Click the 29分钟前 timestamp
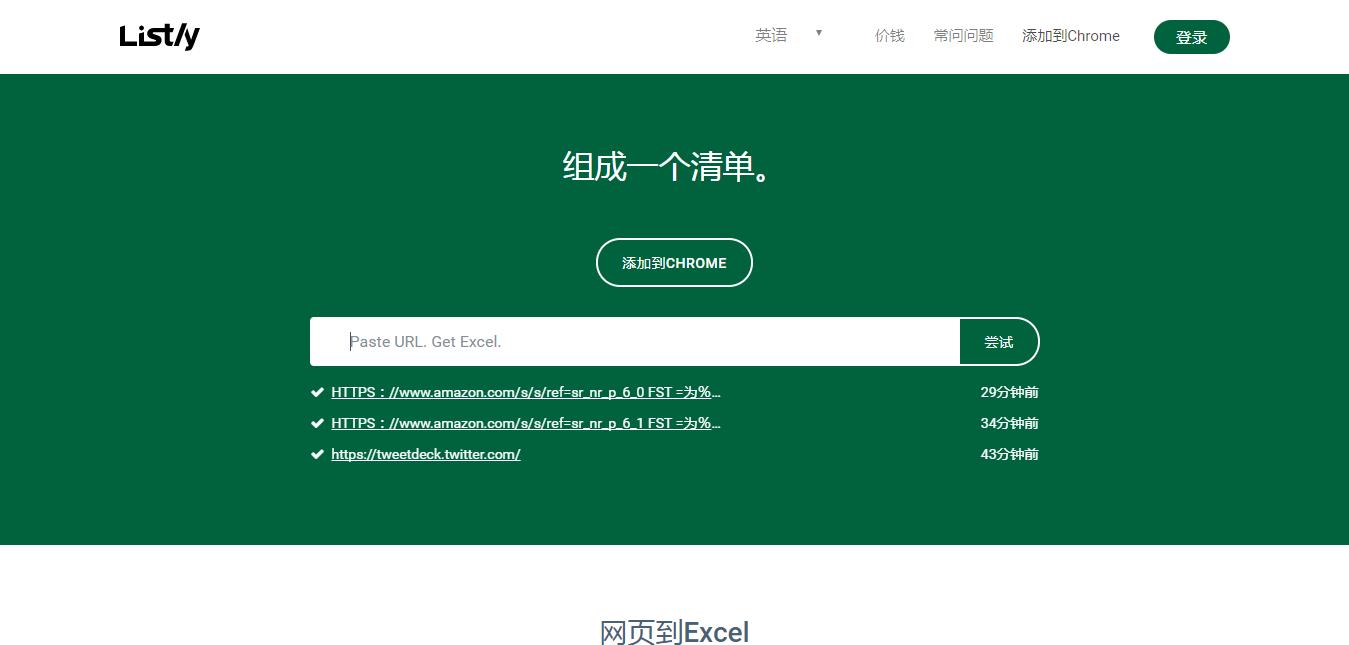 [x=1008, y=391]
